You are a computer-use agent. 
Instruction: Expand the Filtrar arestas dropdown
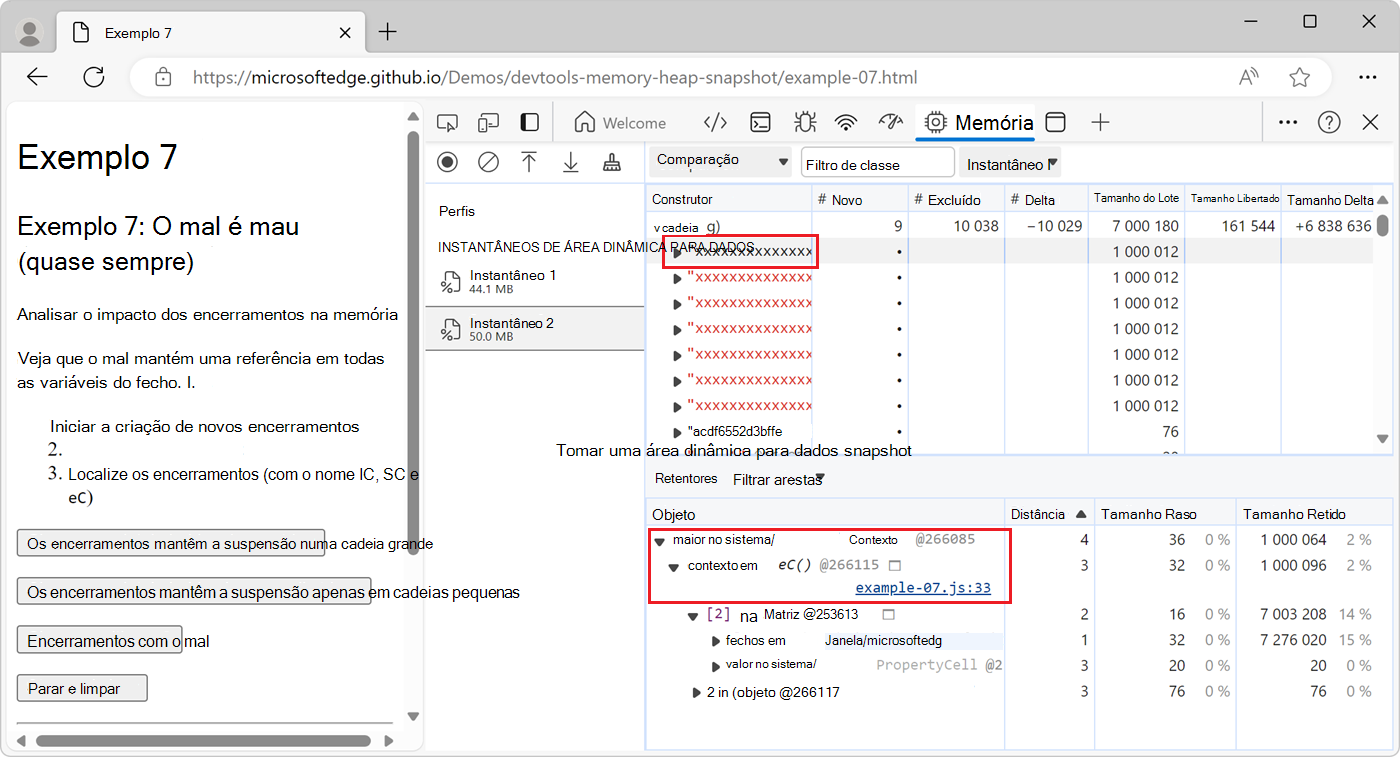778,480
